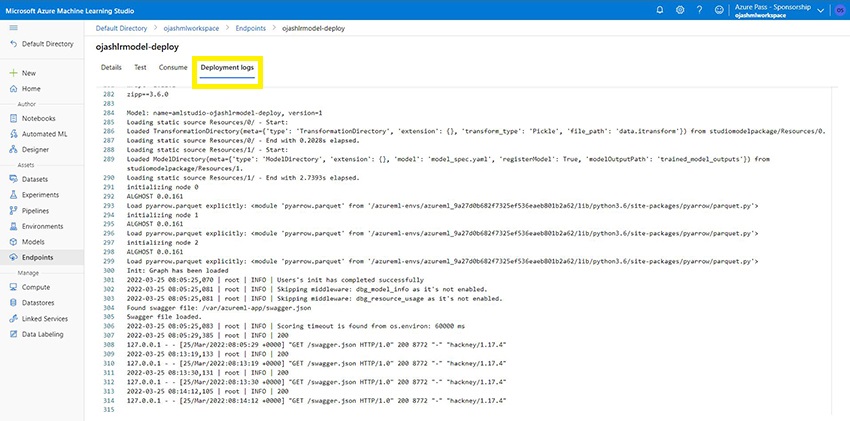Click the Designer icon in sidebar
This screenshot has width=850, height=421.
(x=14, y=150)
